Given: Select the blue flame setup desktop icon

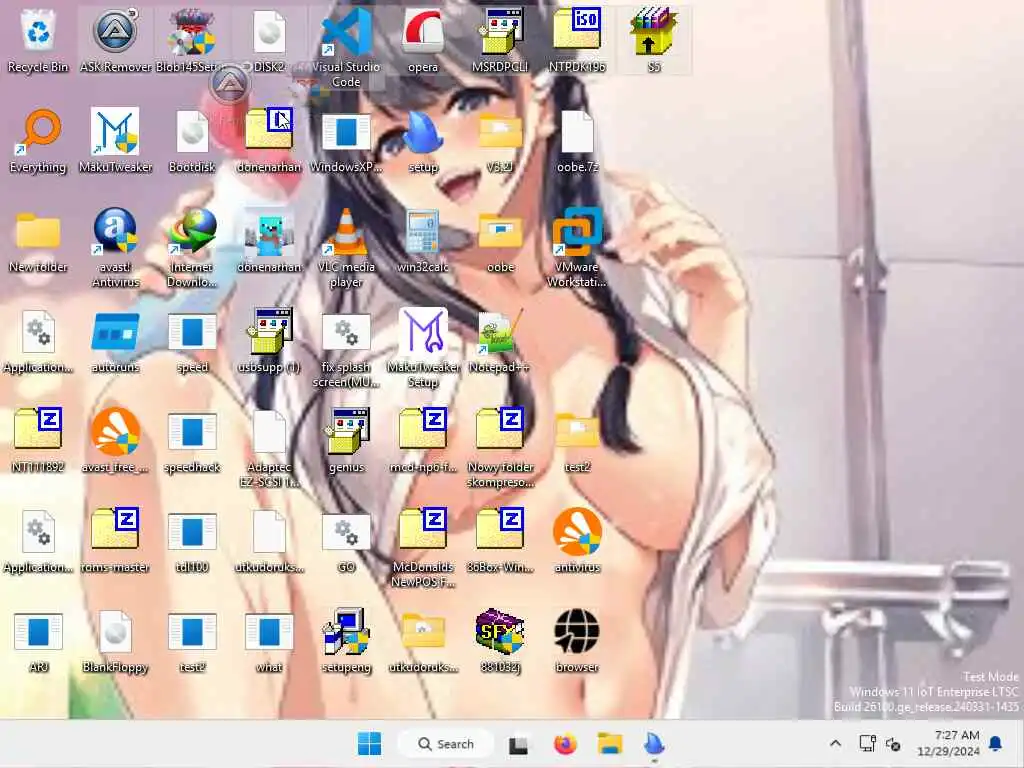Looking at the screenshot, I should (423, 141).
